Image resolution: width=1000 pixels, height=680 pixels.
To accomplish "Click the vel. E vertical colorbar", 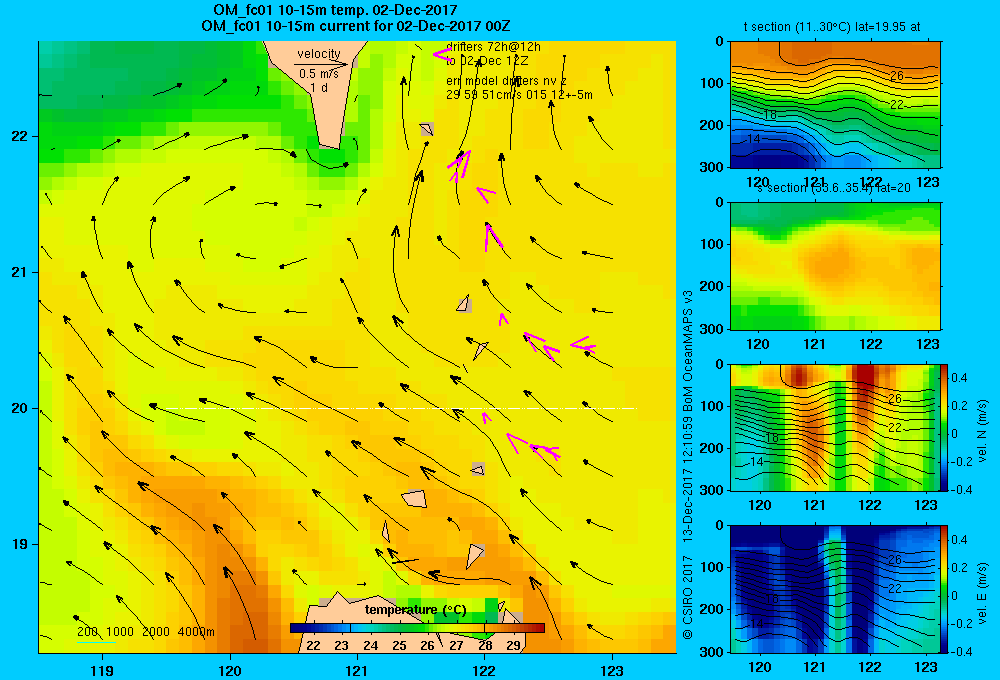I will [x=944, y=589].
